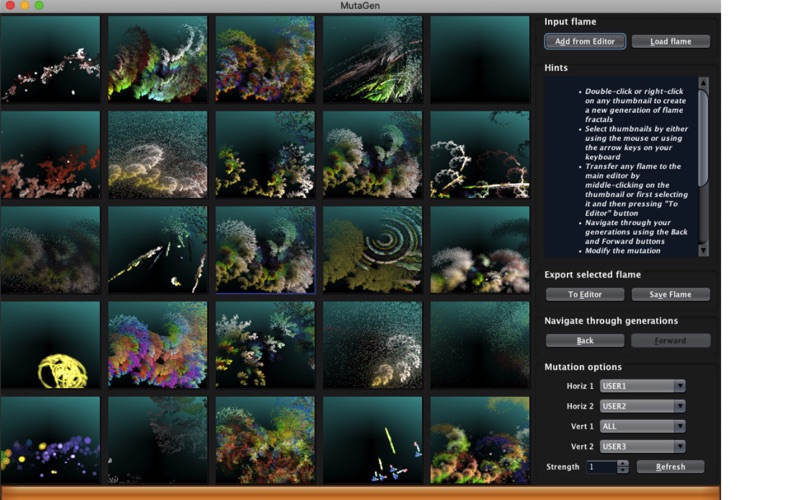Increase Strength with the up stepper arrow

(x=622, y=463)
